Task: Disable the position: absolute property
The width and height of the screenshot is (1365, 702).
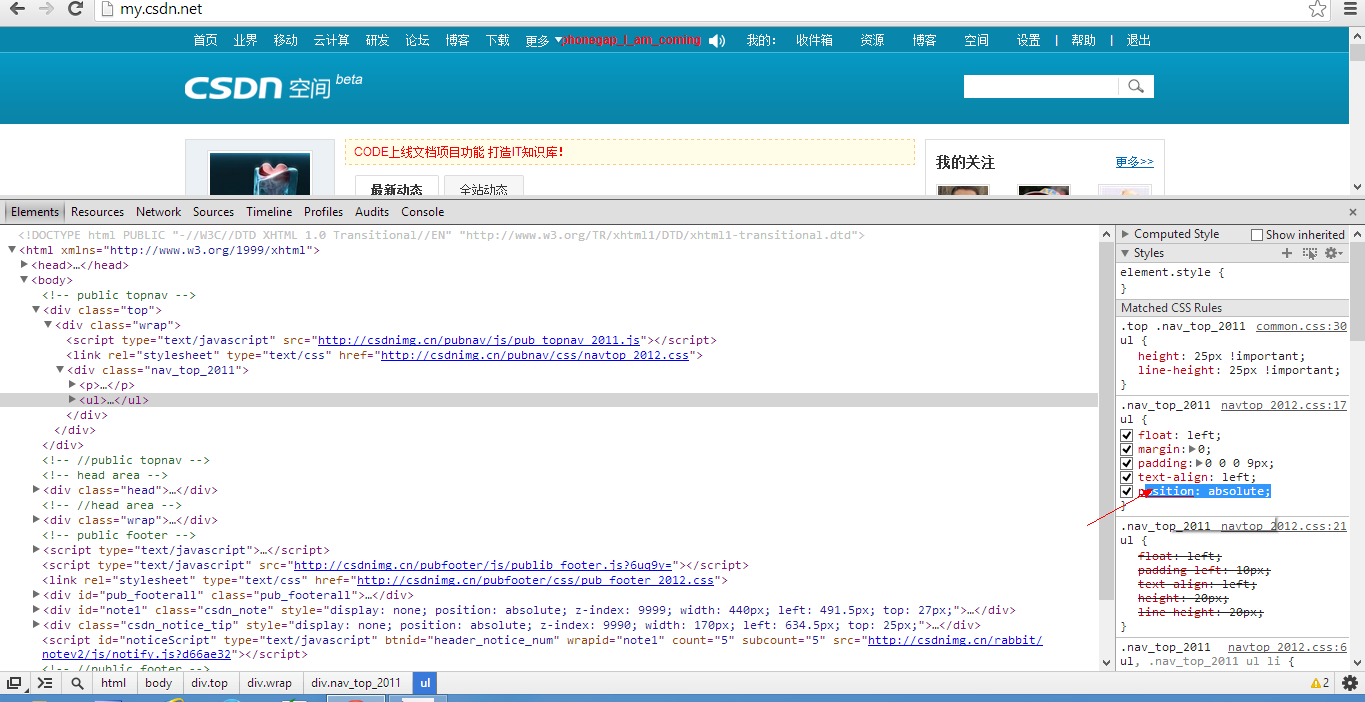Action: [1127, 492]
